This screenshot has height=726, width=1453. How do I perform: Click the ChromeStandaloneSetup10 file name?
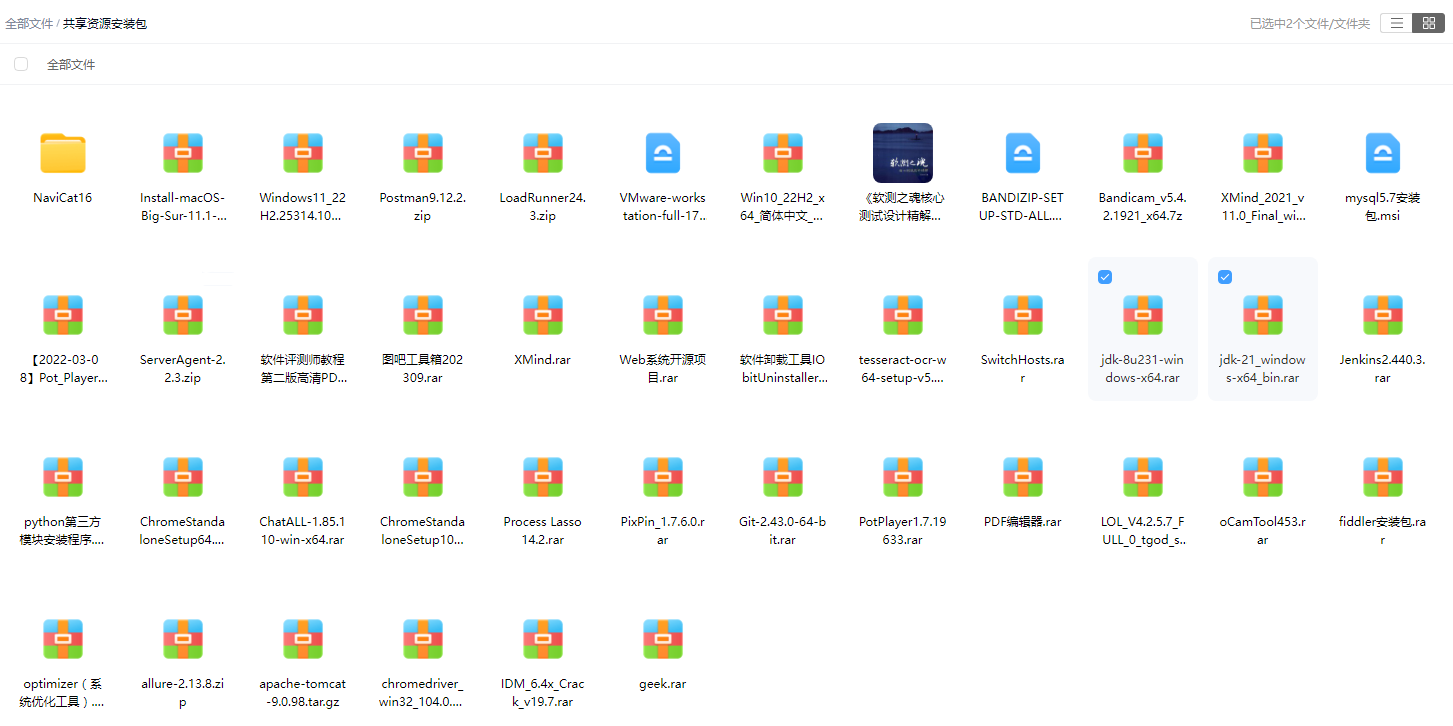[x=422, y=530]
